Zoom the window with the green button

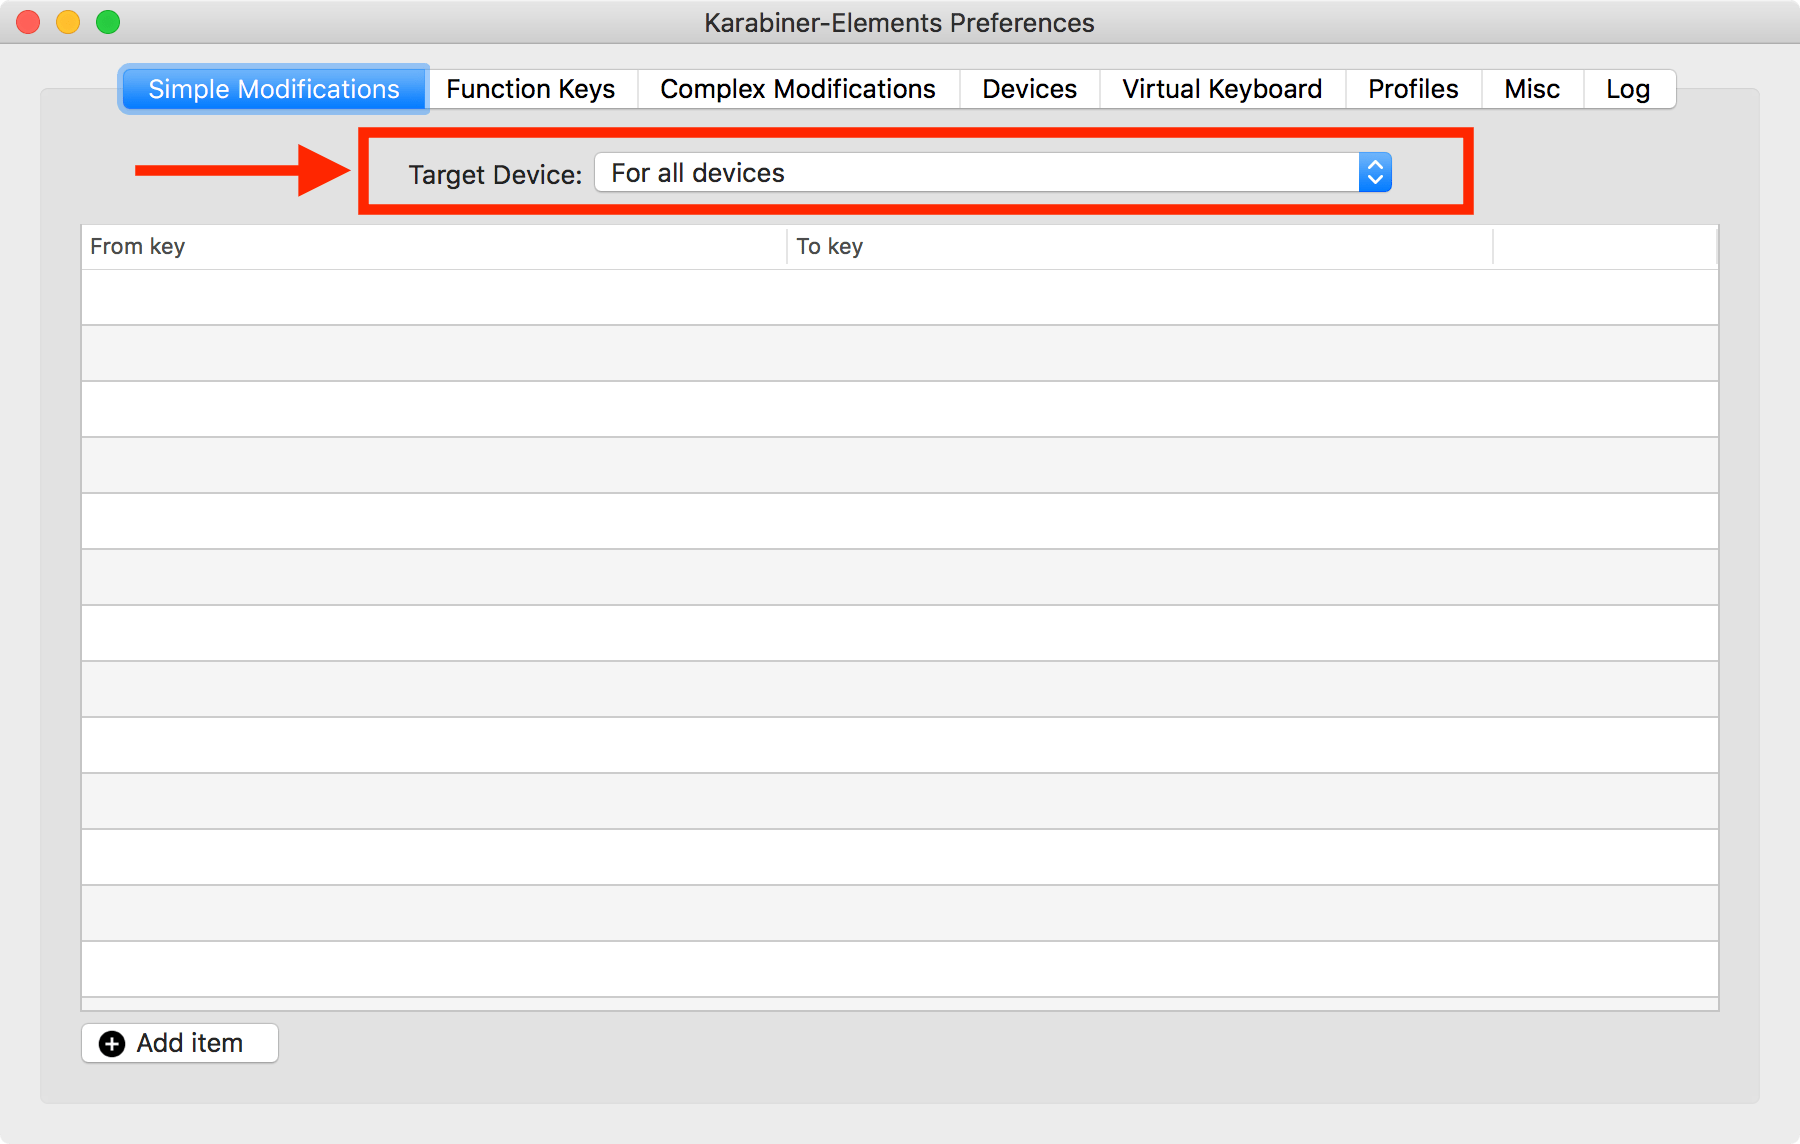(108, 22)
